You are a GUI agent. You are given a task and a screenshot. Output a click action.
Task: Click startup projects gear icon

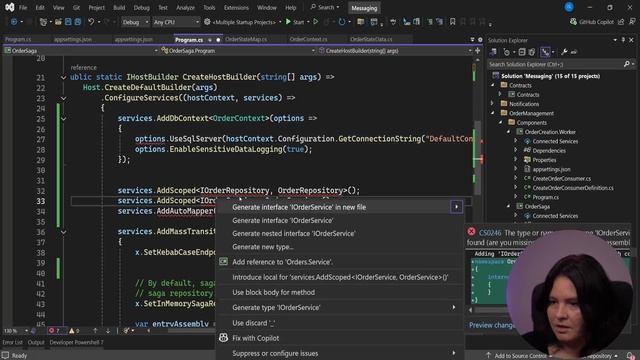tap(207, 22)
